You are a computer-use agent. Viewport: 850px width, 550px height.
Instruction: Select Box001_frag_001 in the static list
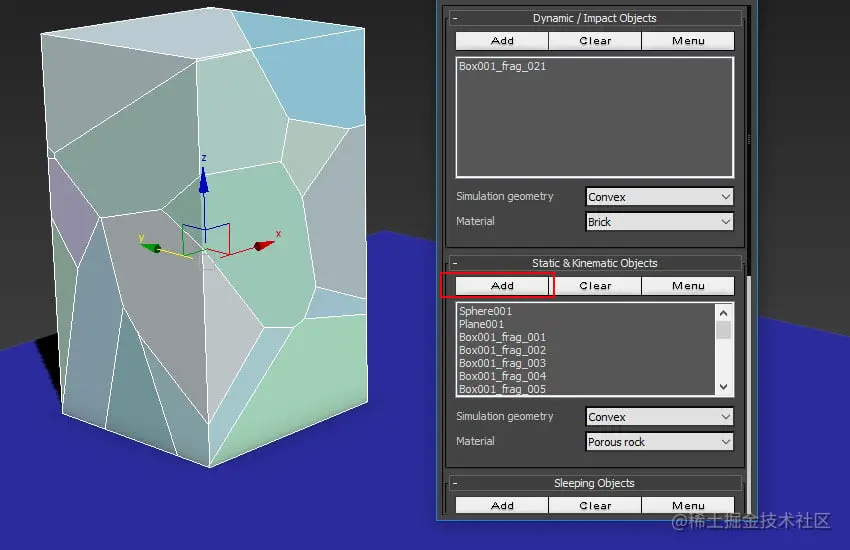tap(502, 337)
